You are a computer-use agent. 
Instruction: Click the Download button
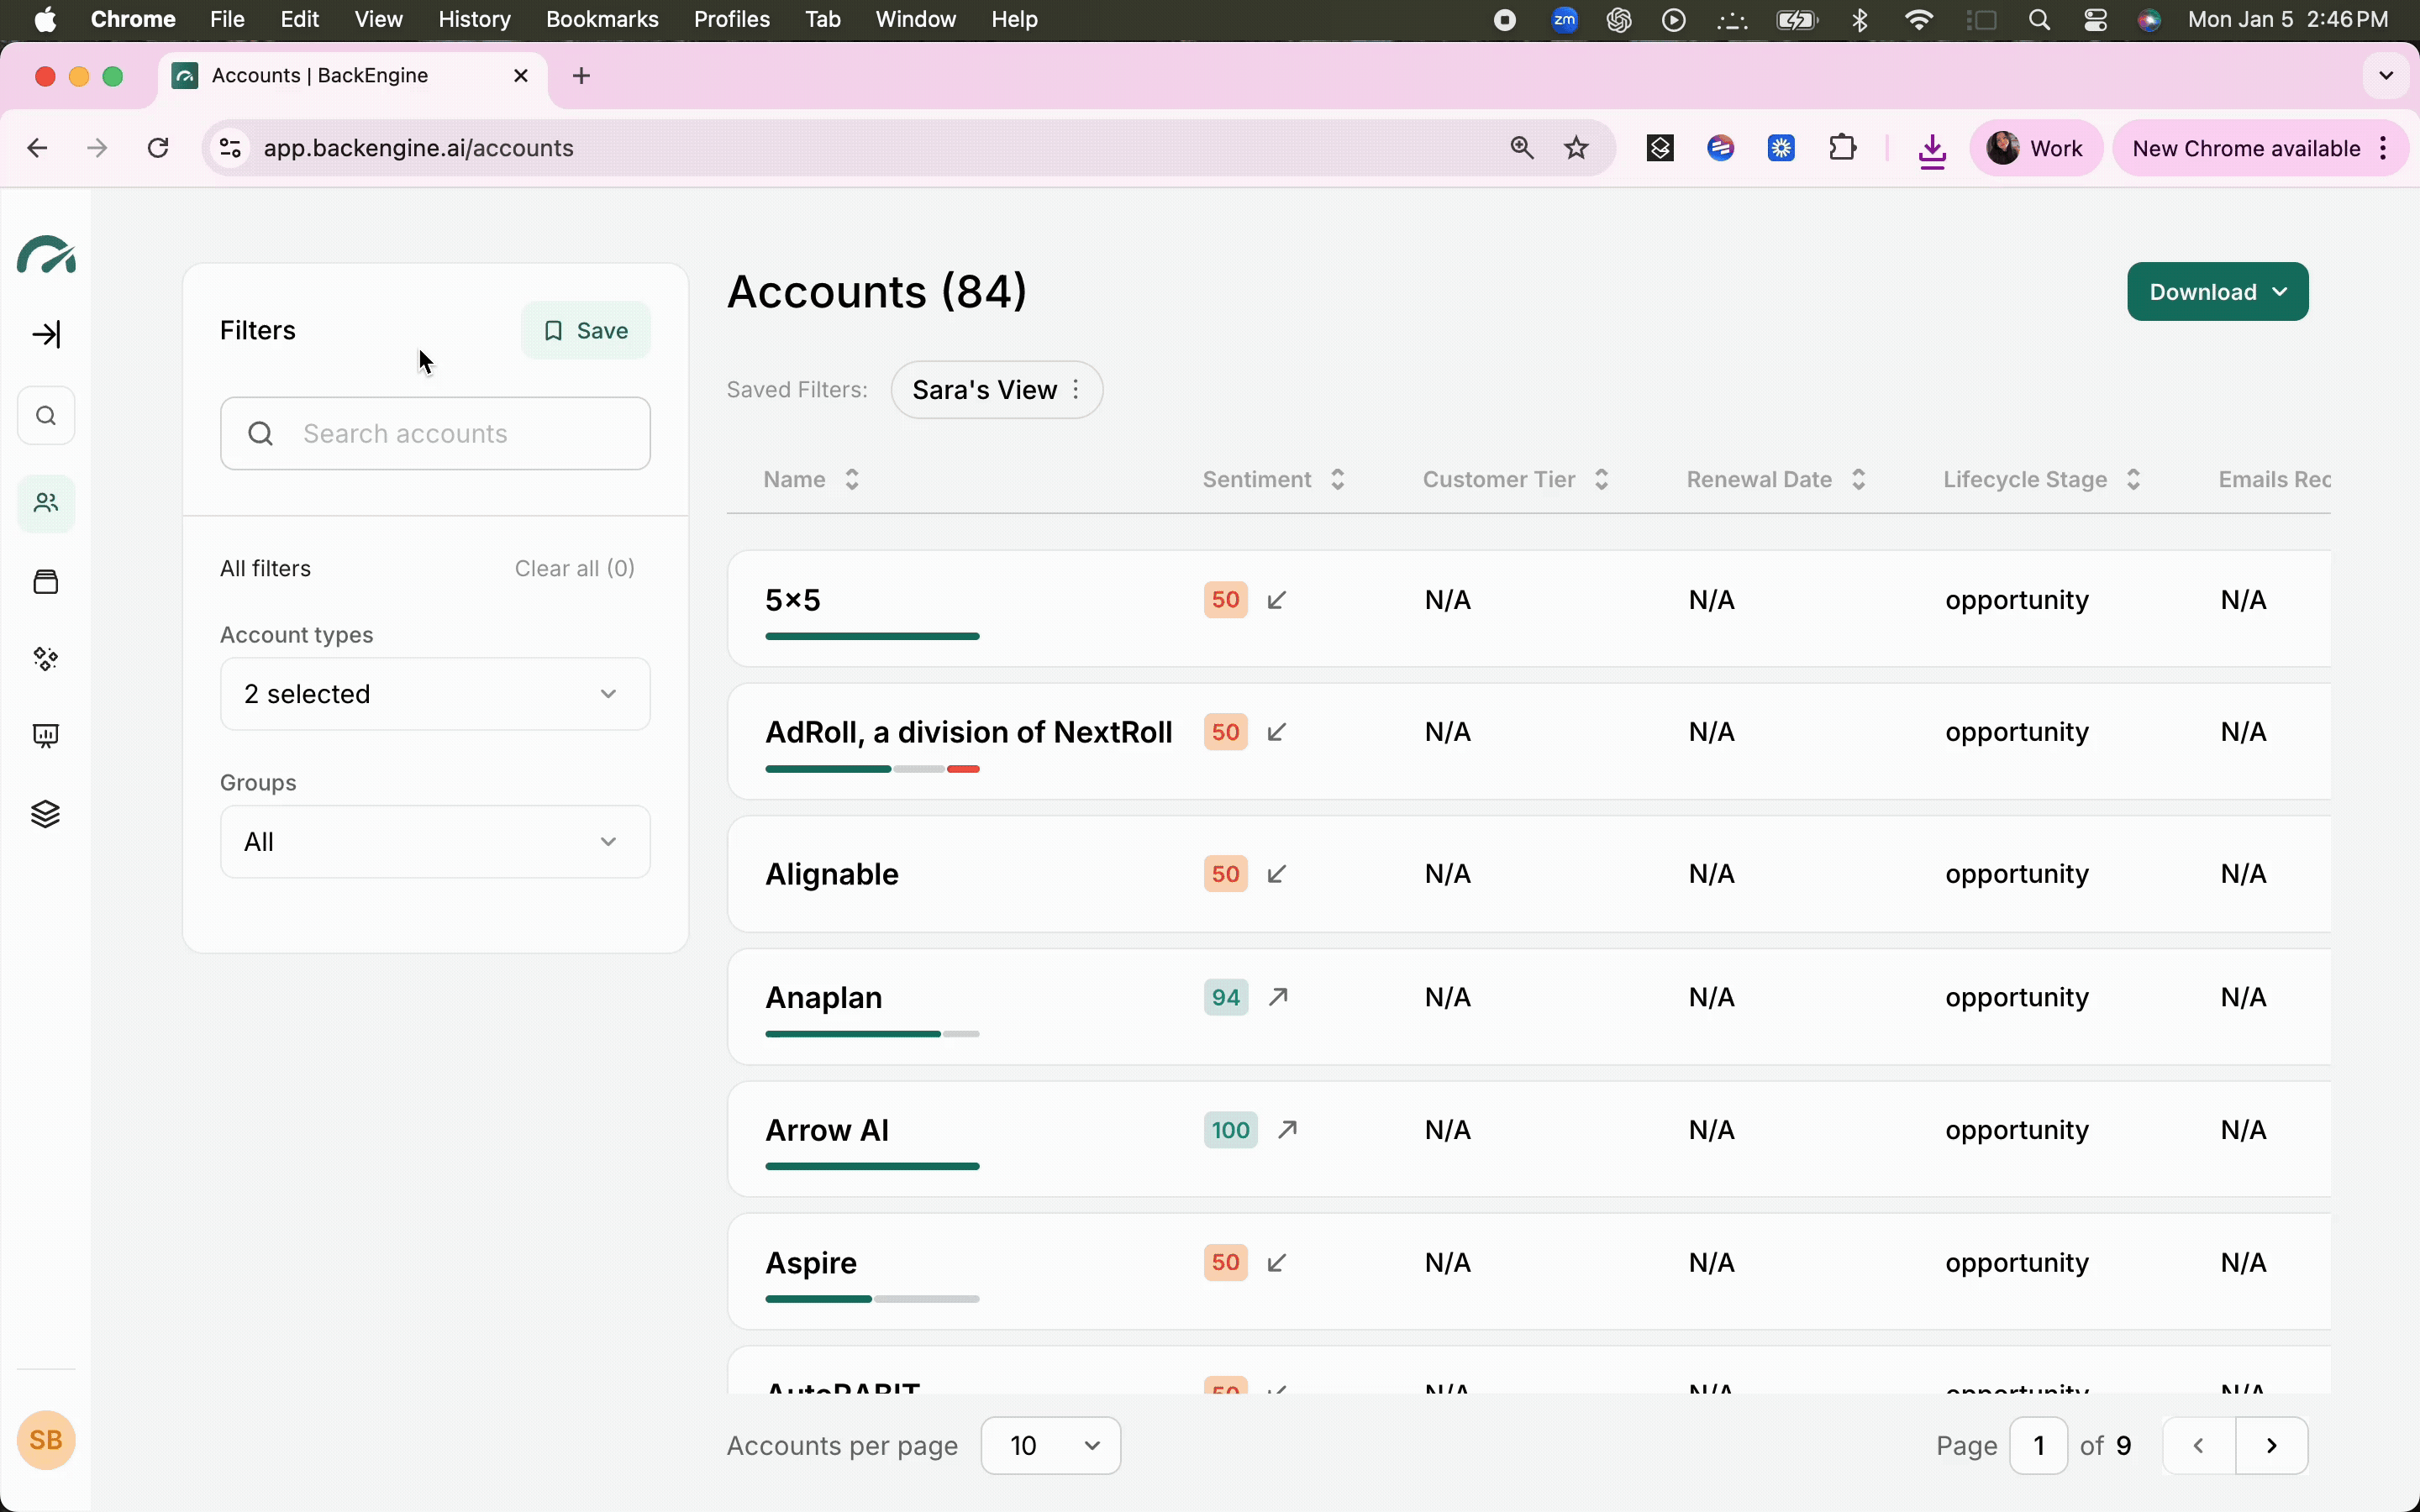2216,292
